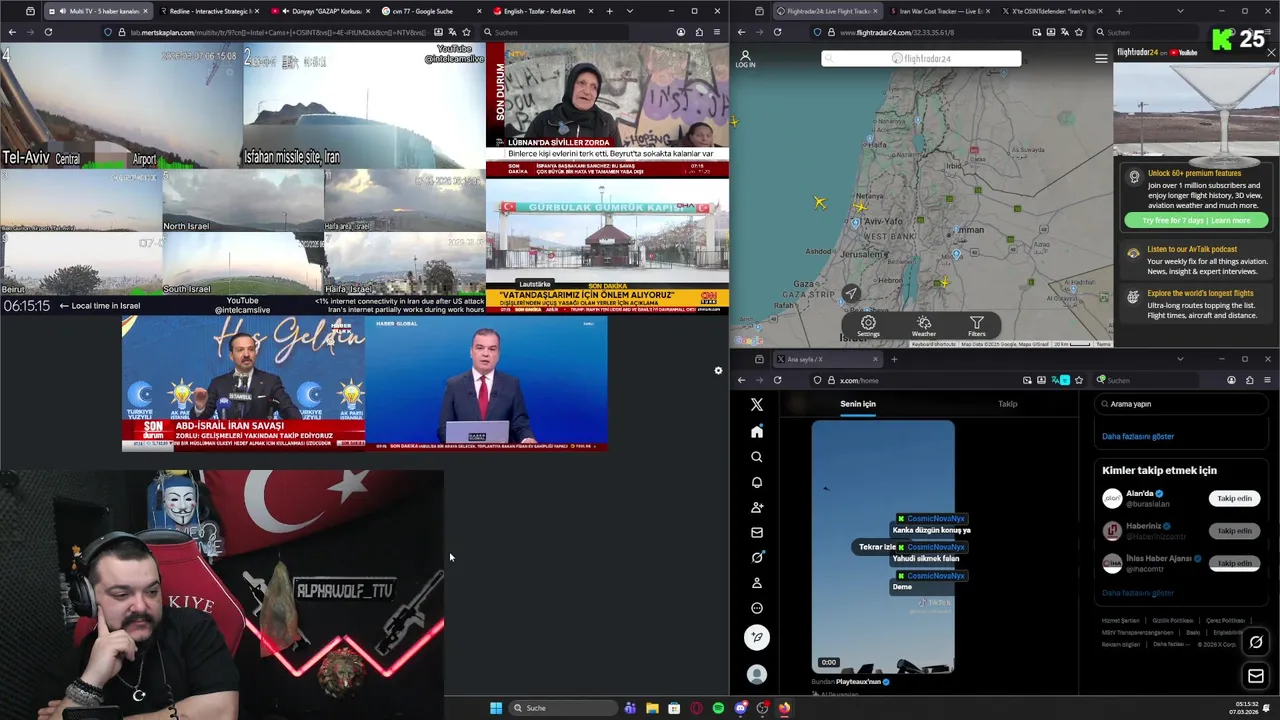The image size is (1280, 720).
Task: Open X More circle icon
Action: [x=757, y=608]
